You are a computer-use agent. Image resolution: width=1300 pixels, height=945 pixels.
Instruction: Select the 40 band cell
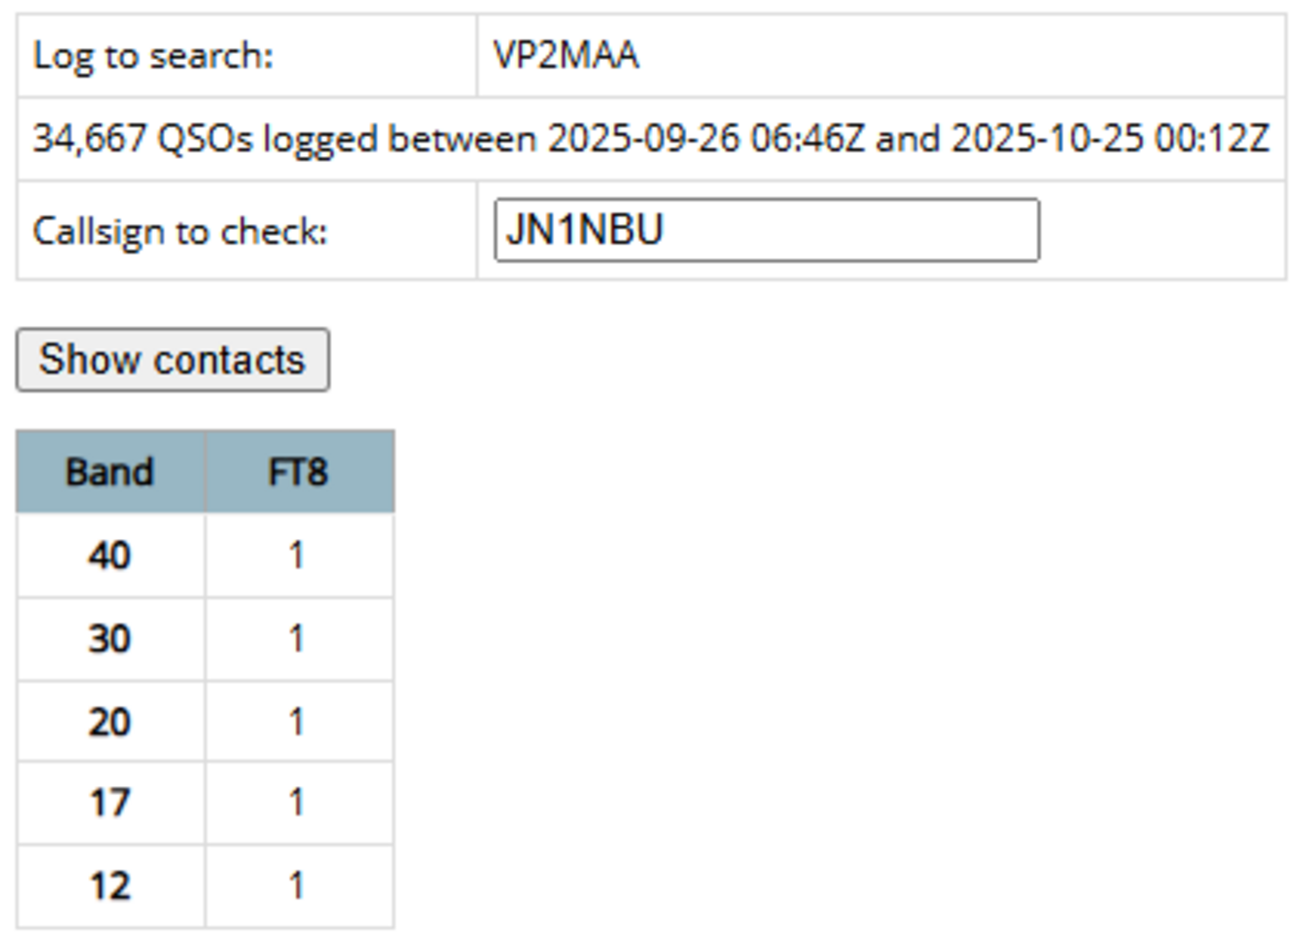(110, 555)
